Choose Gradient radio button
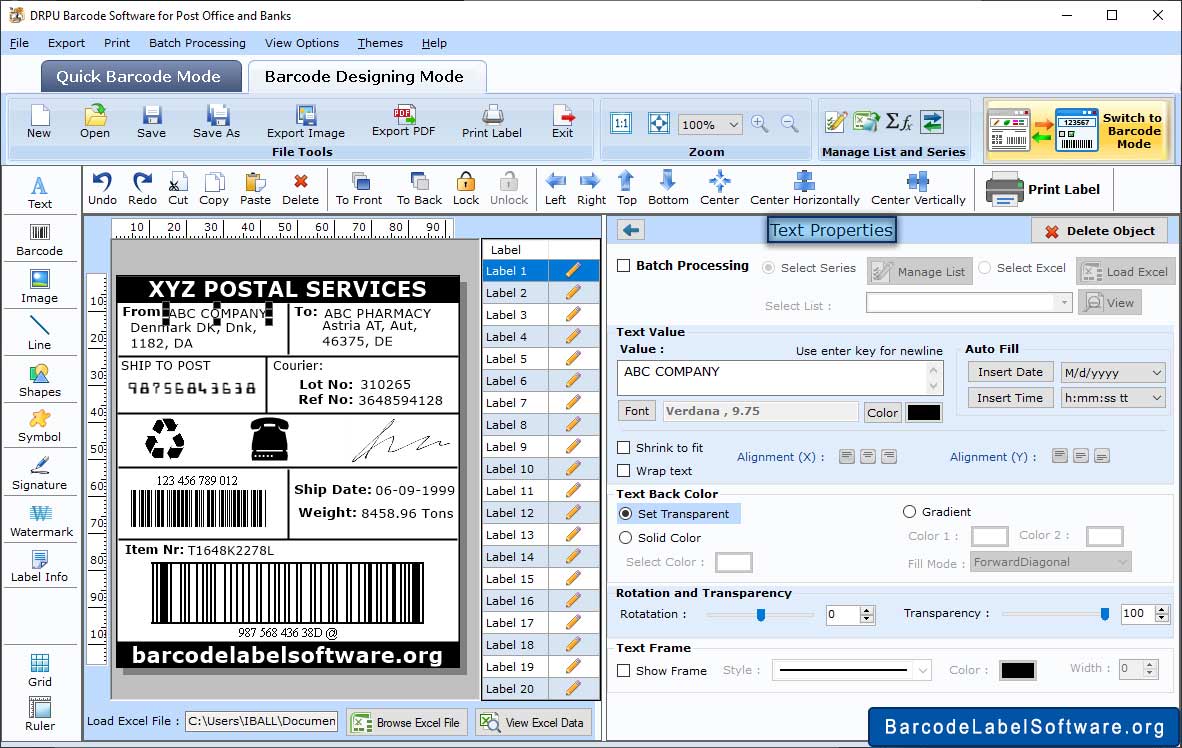 coord(909,512)
